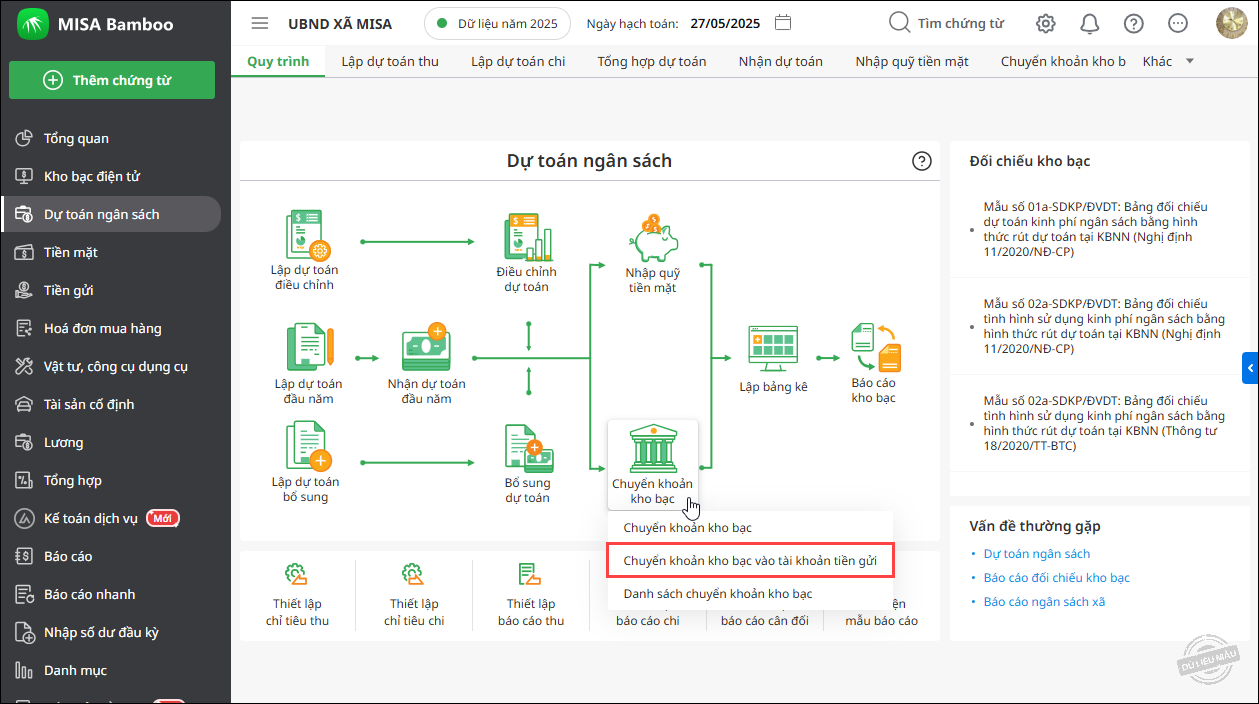The image size is (1259, 704).
Task: Click the accounting date 27/05/2025 field
Action: (x=723, y=23)
